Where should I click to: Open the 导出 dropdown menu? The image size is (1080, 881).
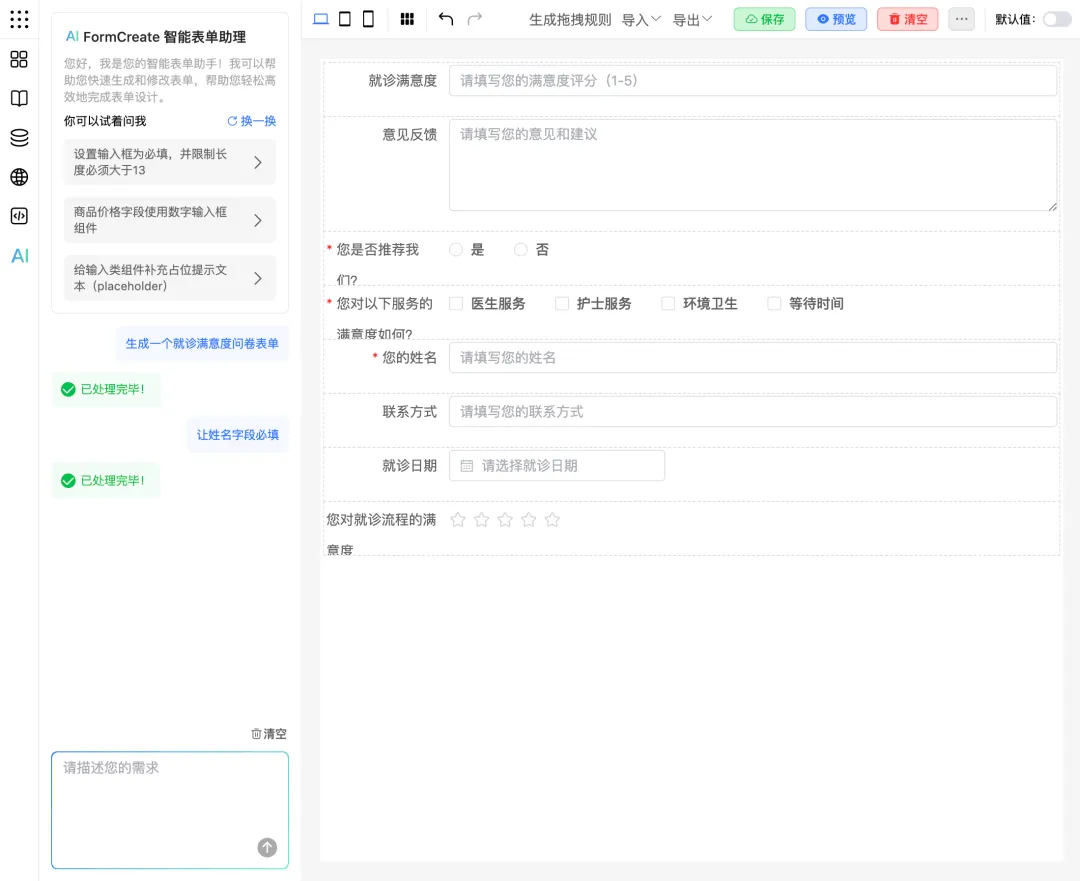coord(693,18)
